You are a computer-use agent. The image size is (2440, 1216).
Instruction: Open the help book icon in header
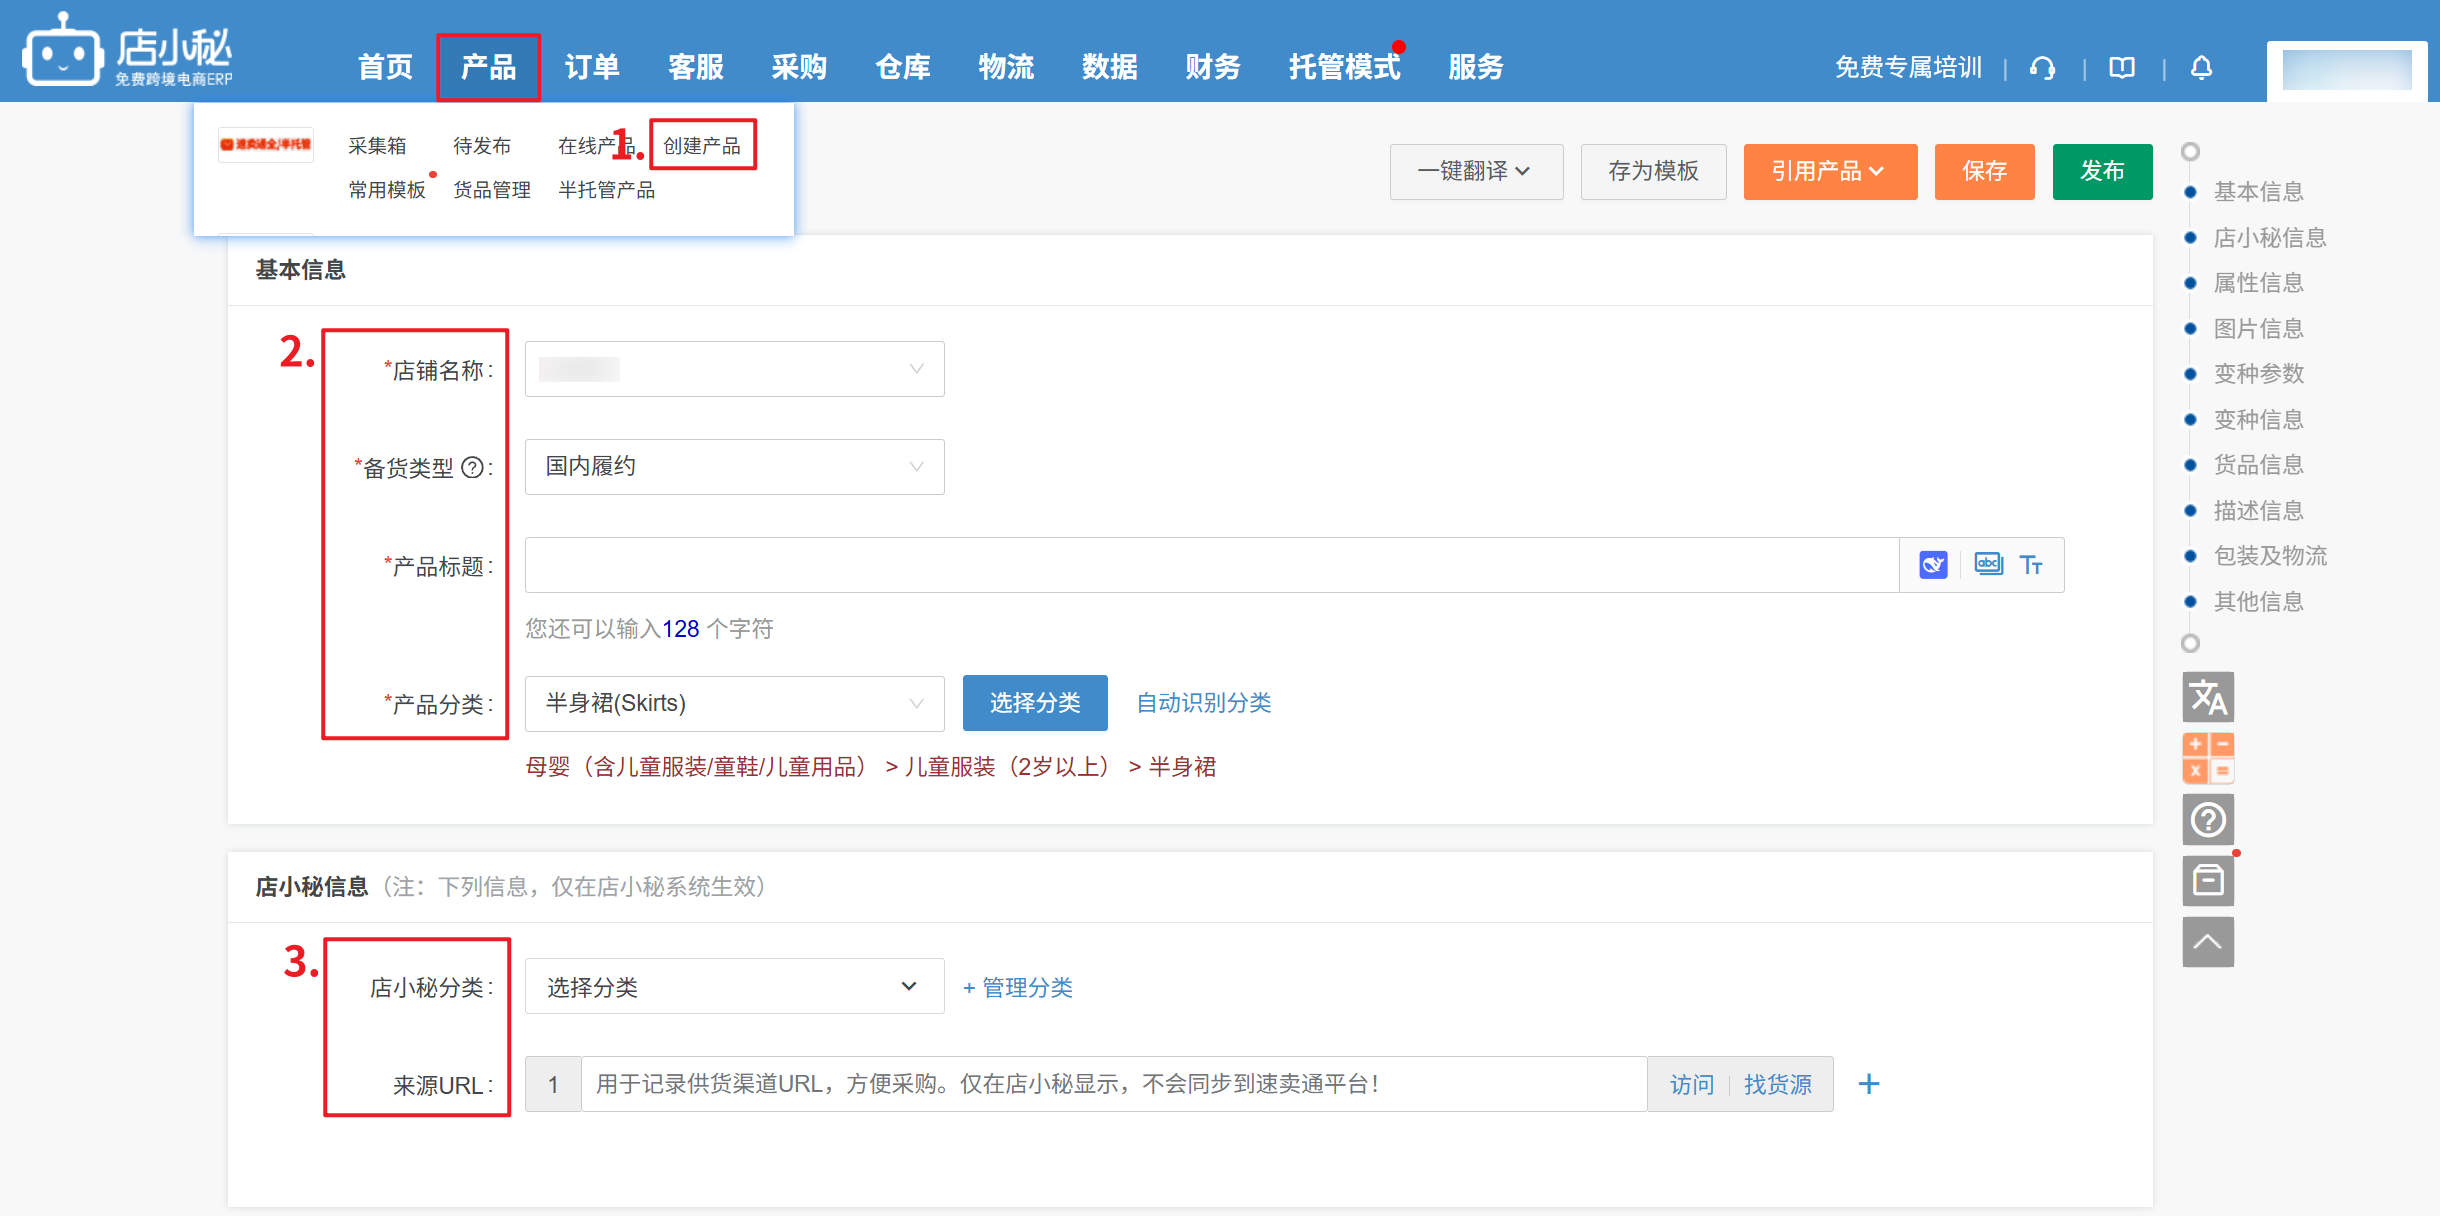tap(2122, 67)
